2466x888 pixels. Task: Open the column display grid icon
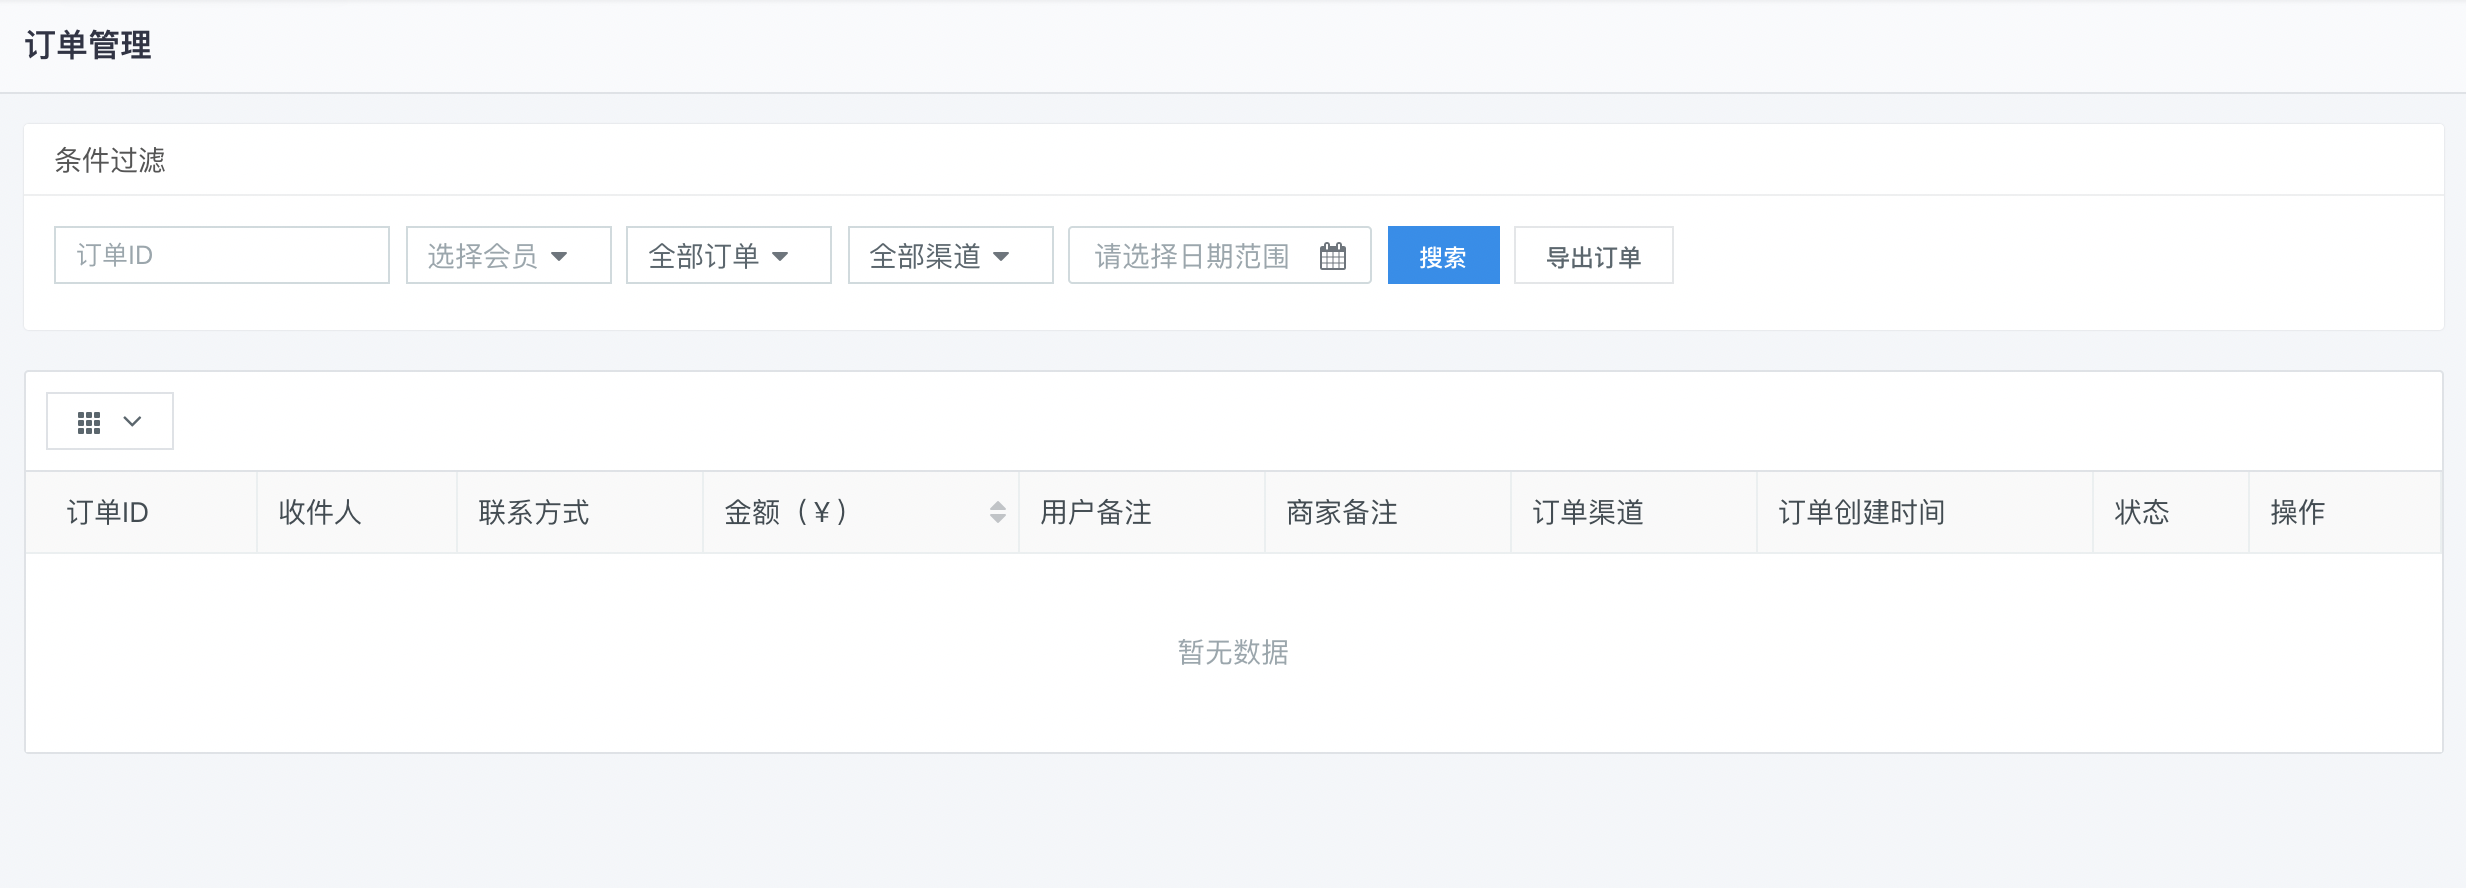(89, 422)
